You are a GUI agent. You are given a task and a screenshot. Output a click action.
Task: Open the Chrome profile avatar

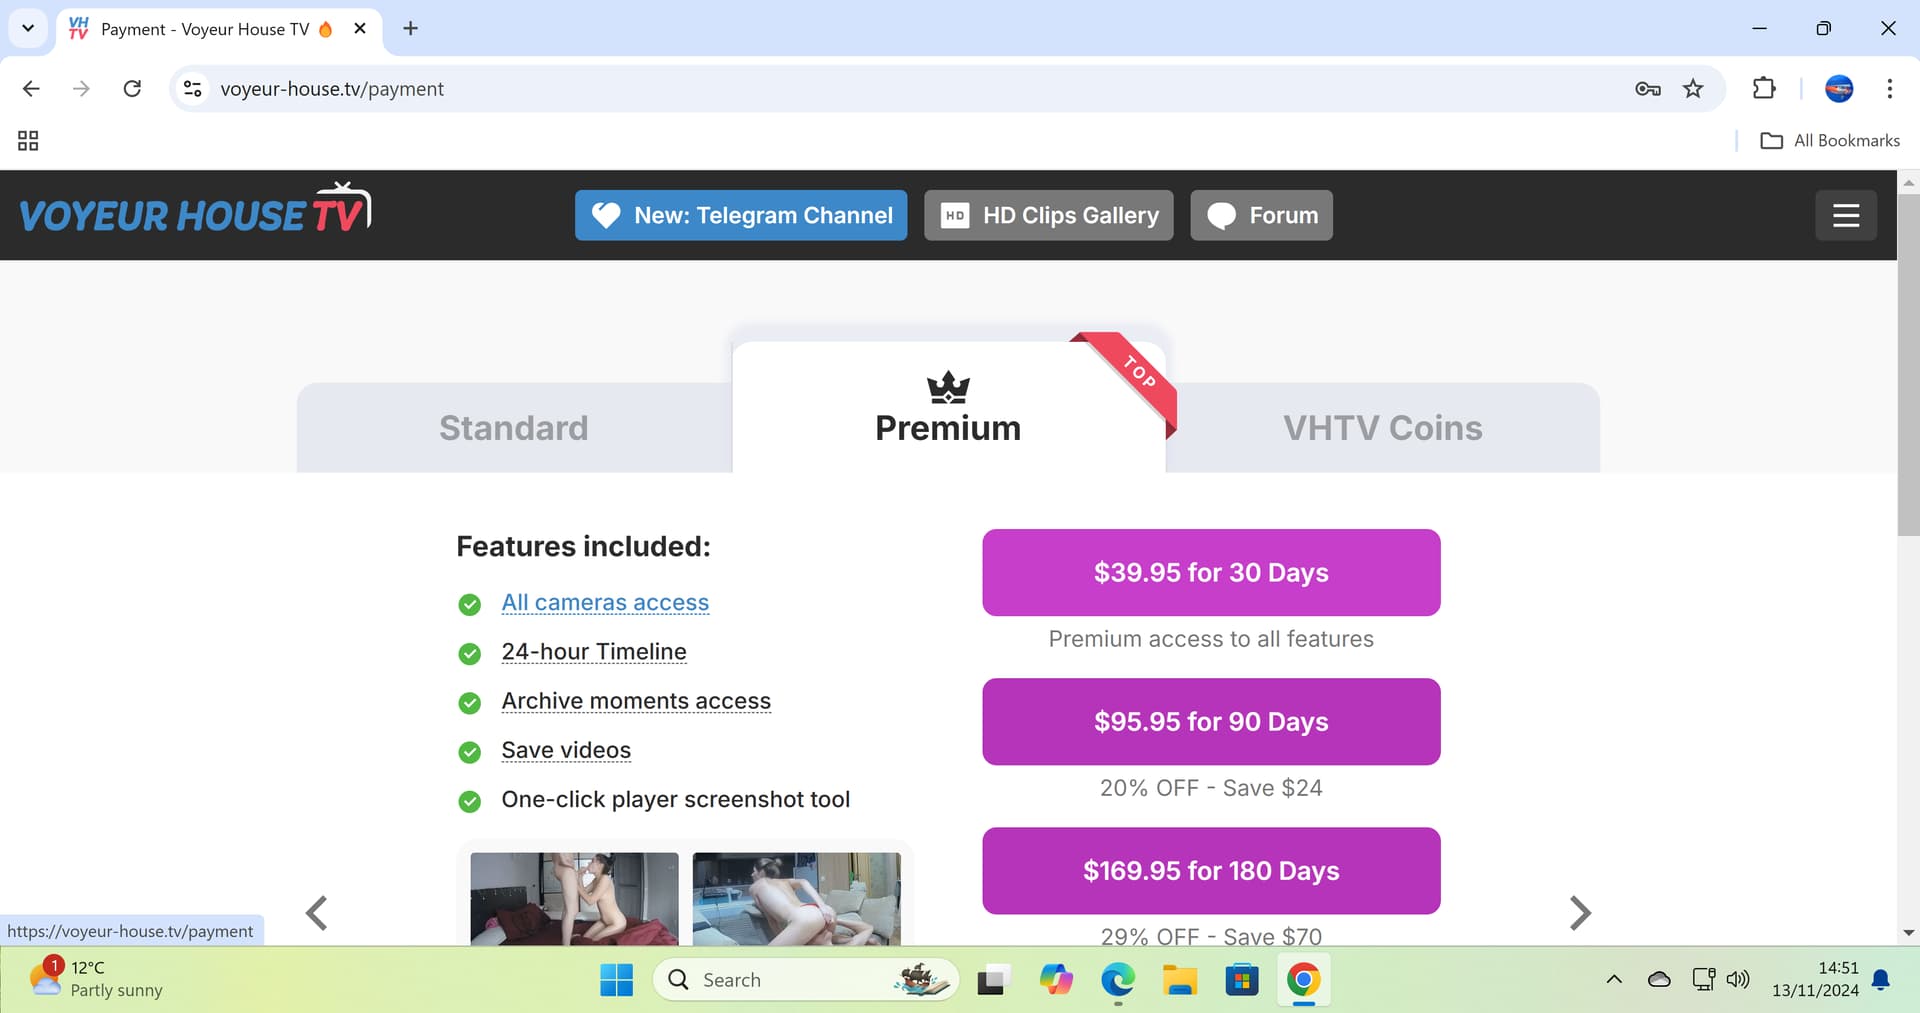point(1838,89)
